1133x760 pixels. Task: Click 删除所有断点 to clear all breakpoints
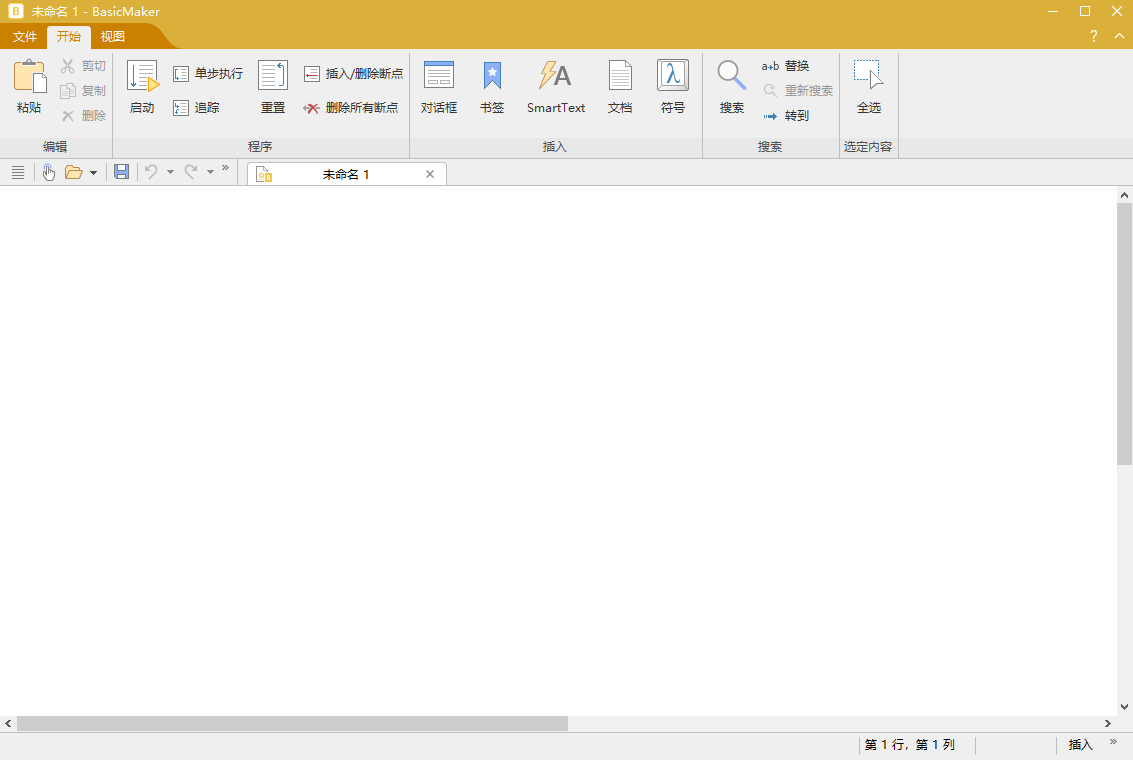pyautogui.click(x=310, y=107)
